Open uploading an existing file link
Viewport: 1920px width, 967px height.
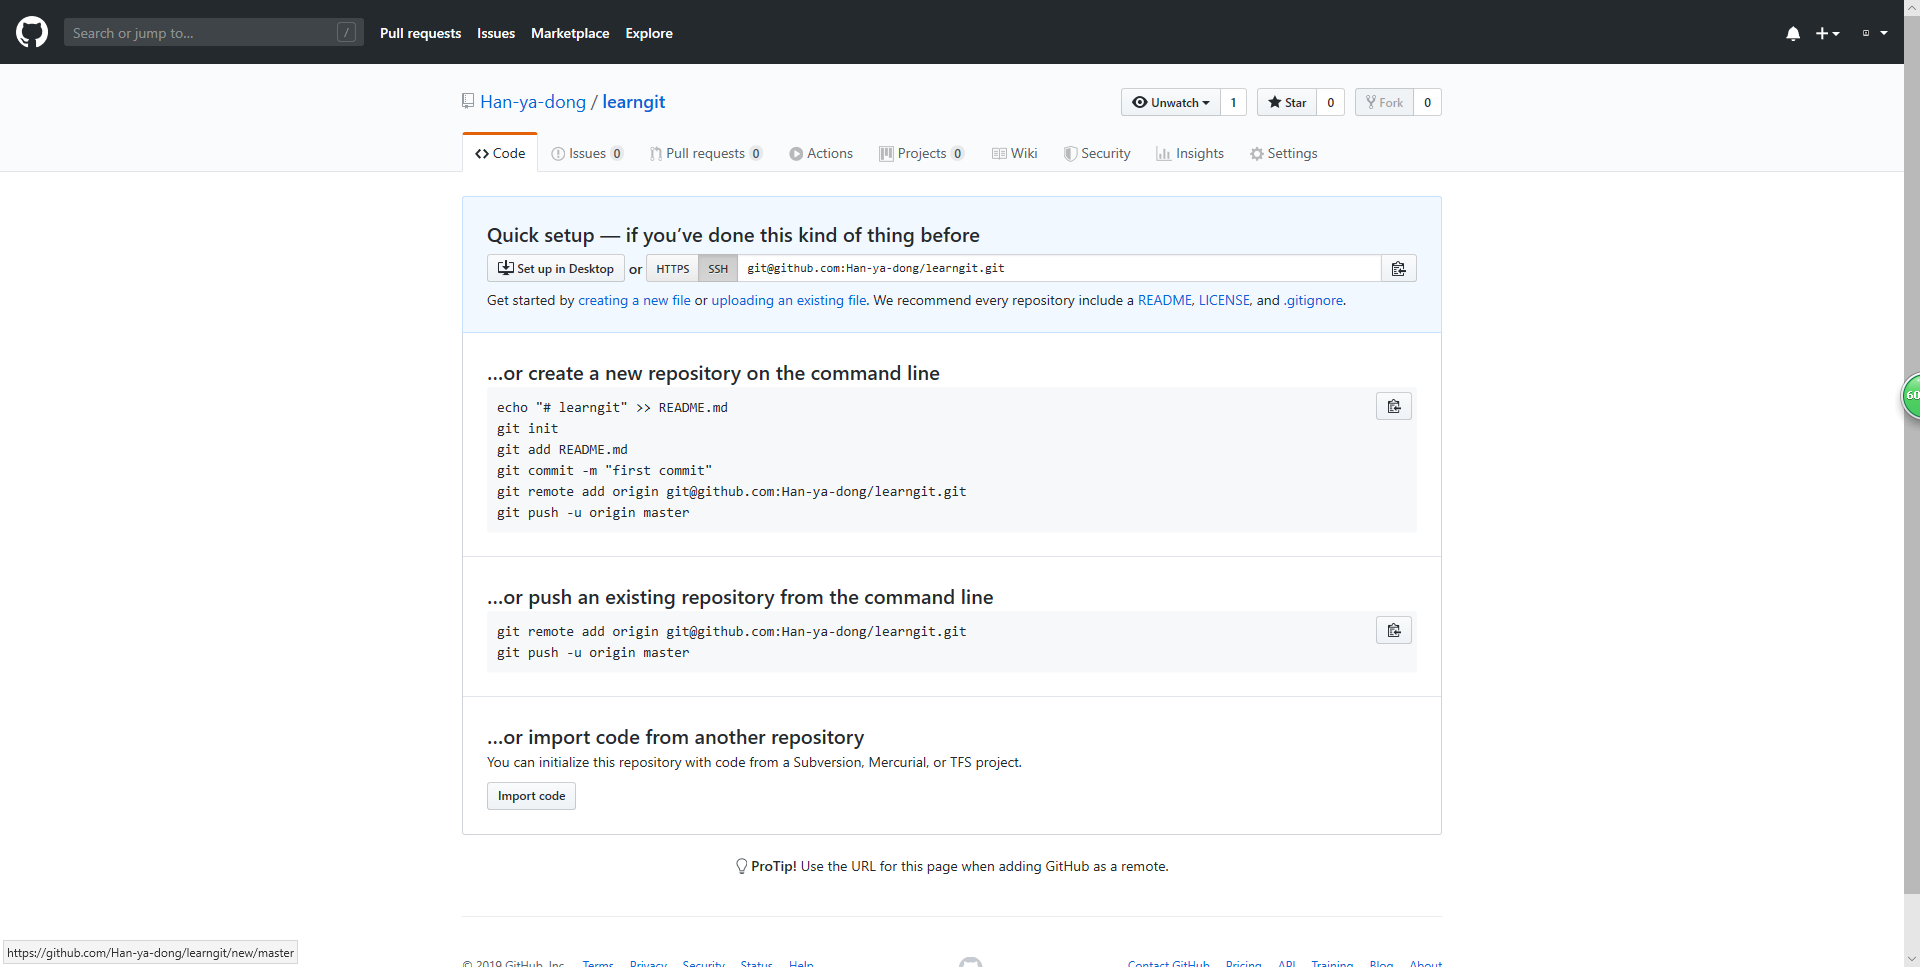click(x=789, y=300)
